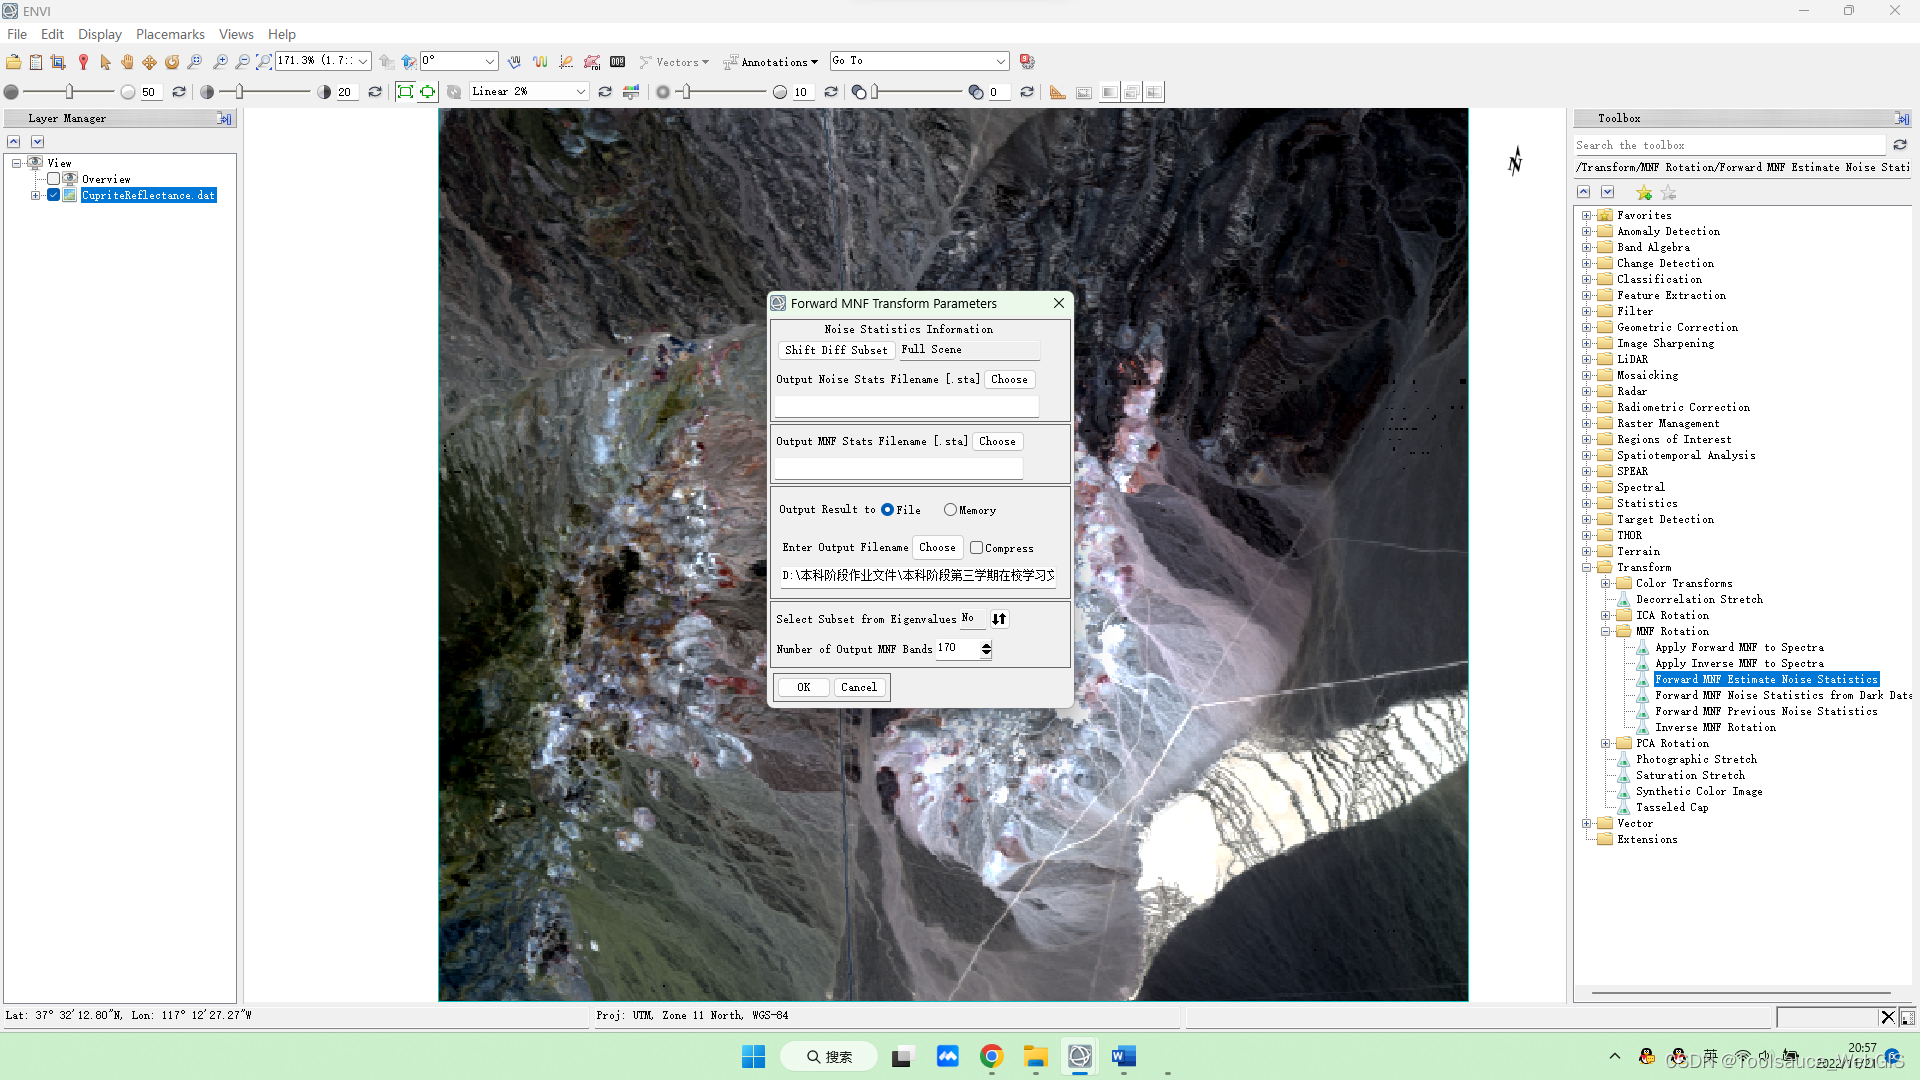Image resolution: width=1920 pixels, height=1080 pixels.
Task: Click the Chip view to file icon
Action: [57, 62]
